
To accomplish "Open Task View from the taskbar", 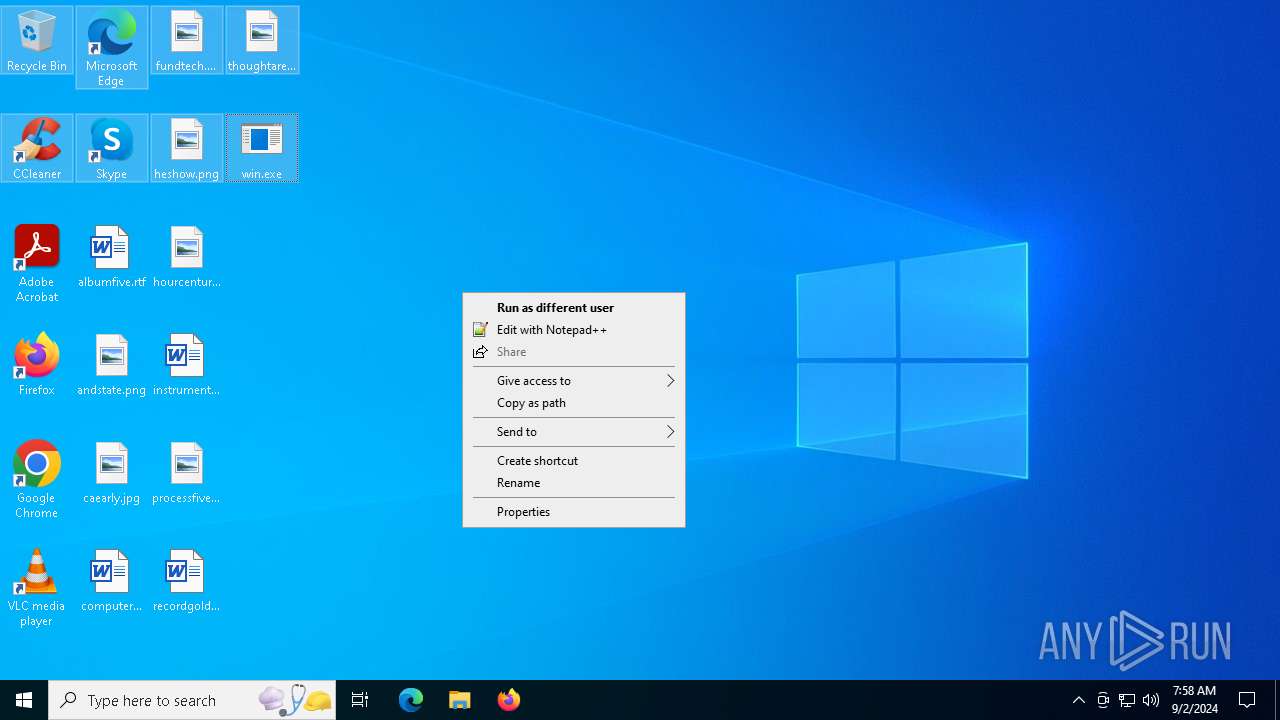I will click(360, 700).
